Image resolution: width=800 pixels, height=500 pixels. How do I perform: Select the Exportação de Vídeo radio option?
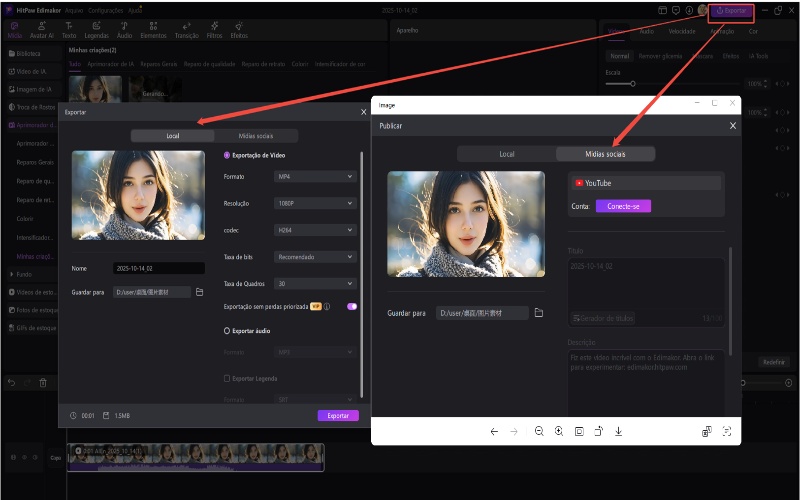pos(227,155)
